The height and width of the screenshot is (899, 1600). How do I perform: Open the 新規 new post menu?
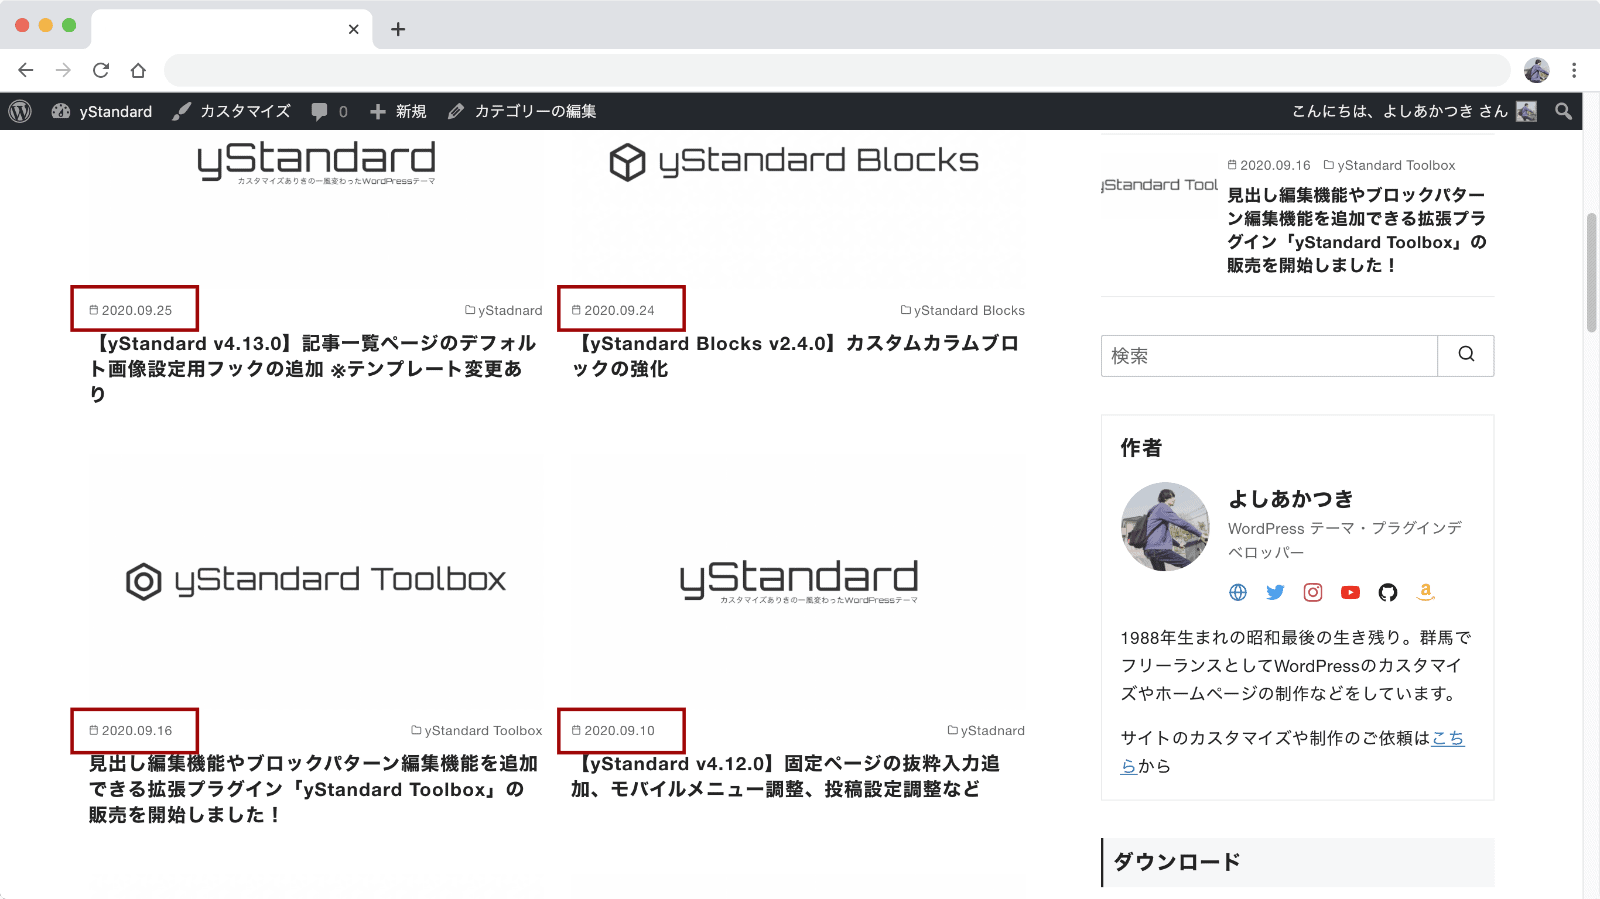point(398,111)
